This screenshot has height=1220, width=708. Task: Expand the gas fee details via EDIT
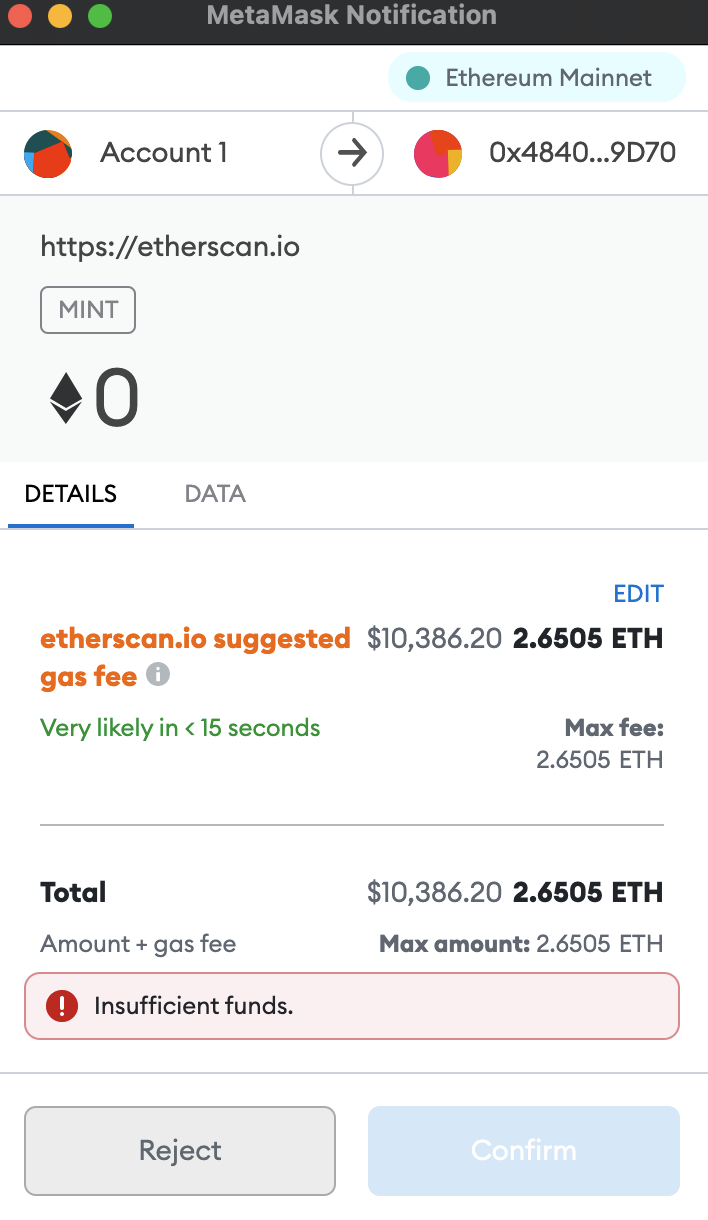pos(638,593)
